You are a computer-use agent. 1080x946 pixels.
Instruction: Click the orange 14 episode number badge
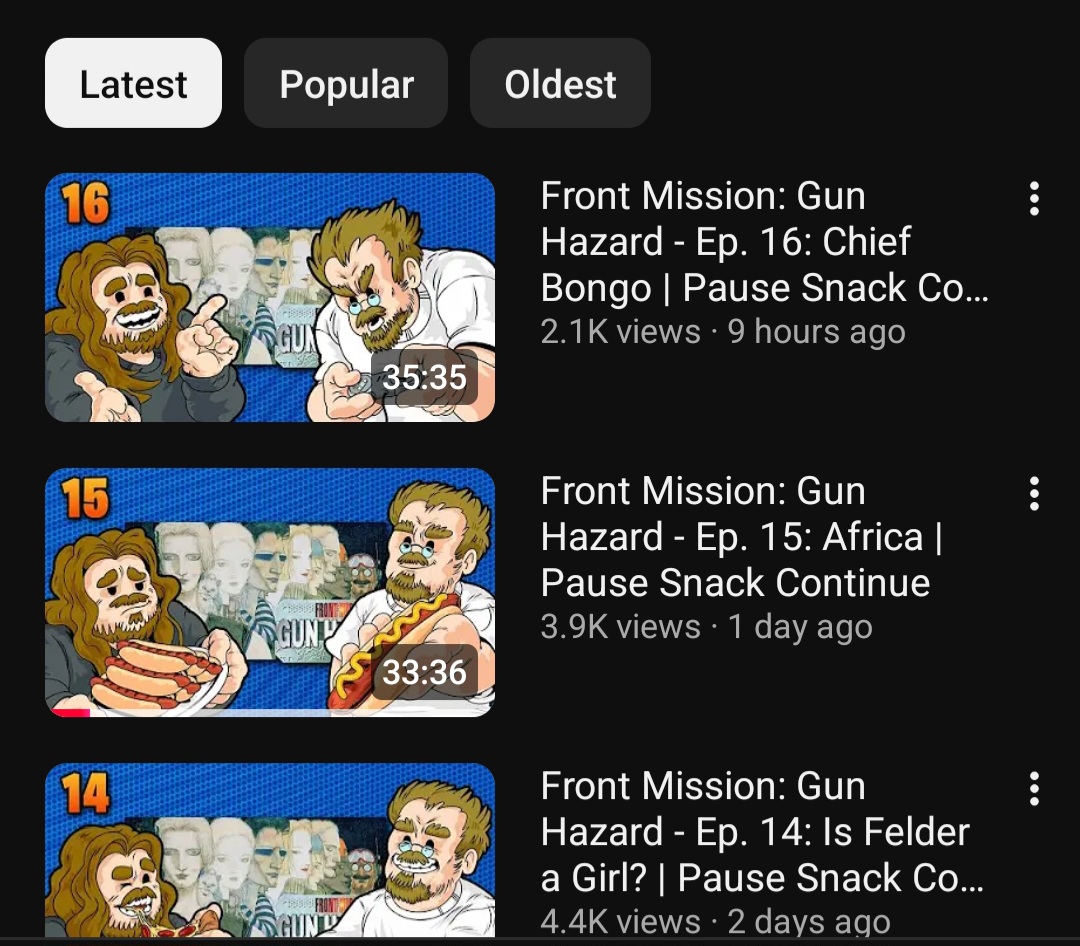(x=85, y=793)
